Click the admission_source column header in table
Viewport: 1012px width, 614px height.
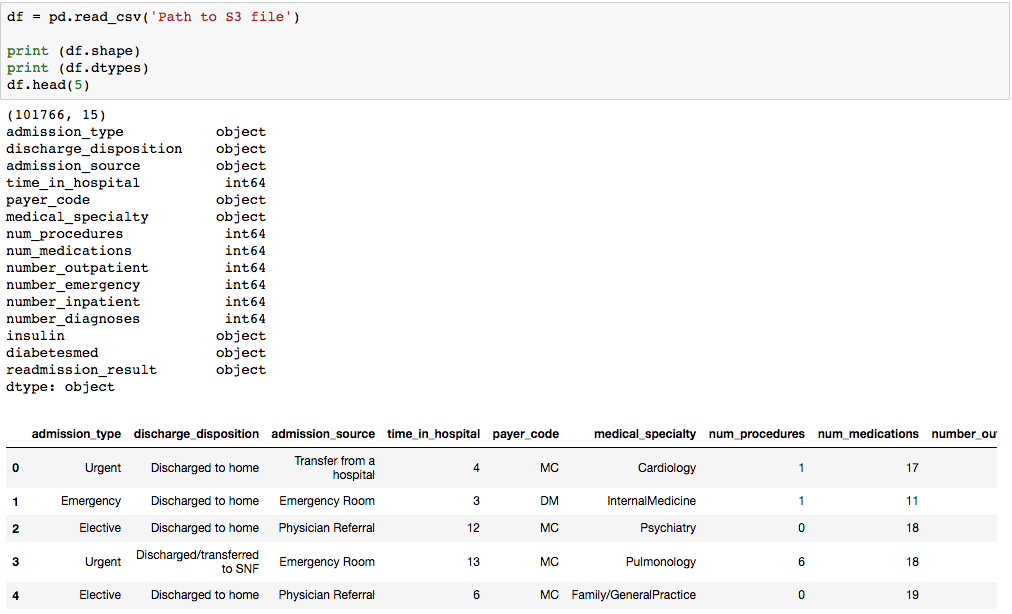tap(323, 434)
